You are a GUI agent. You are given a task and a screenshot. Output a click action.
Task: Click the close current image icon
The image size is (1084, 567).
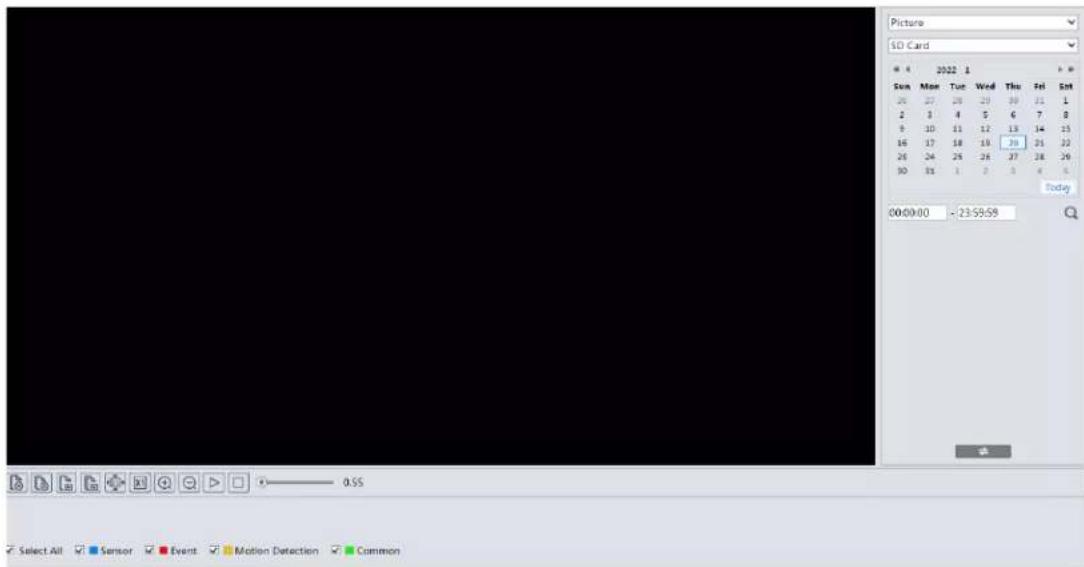pos(17,483)
